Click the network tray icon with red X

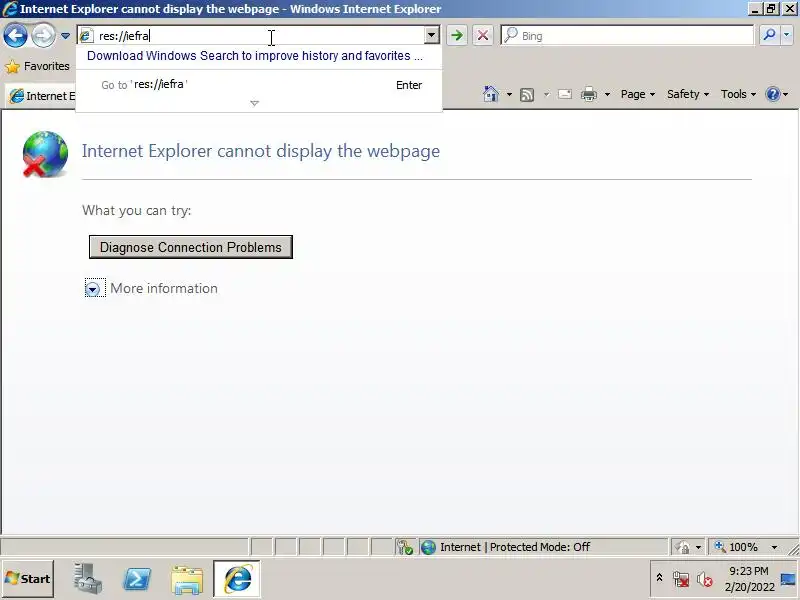[x=681, y=580]
